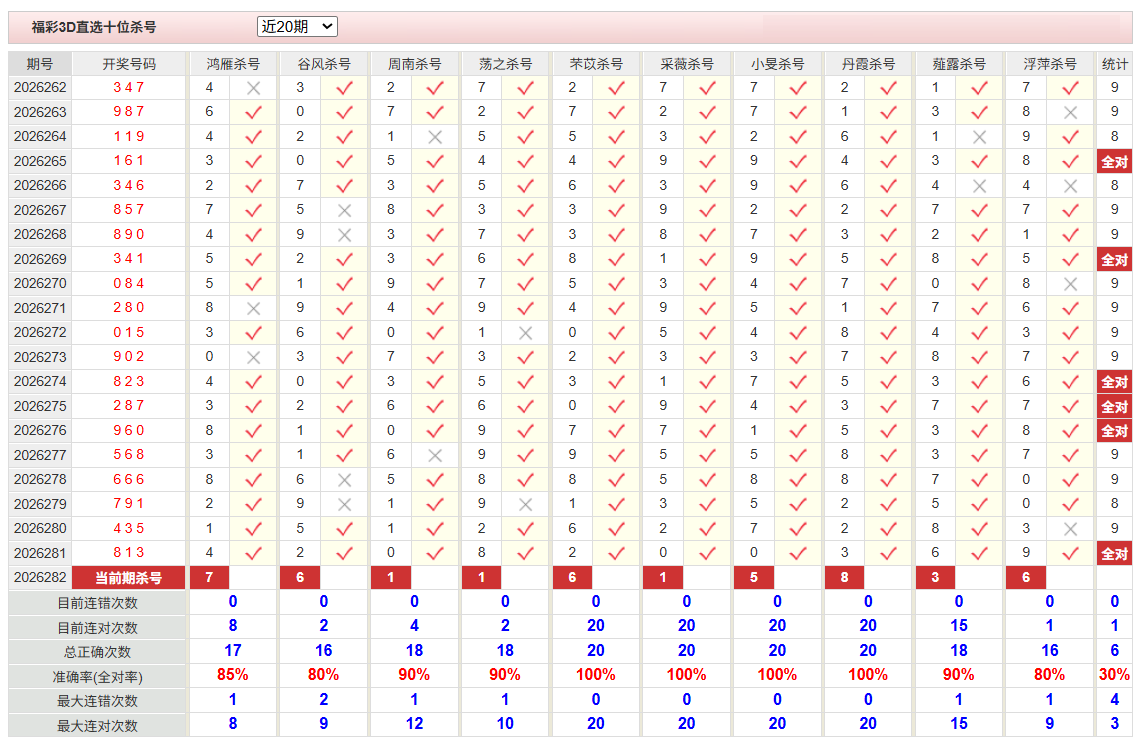Click winning number 084 in row 2026270

(129, 284)
